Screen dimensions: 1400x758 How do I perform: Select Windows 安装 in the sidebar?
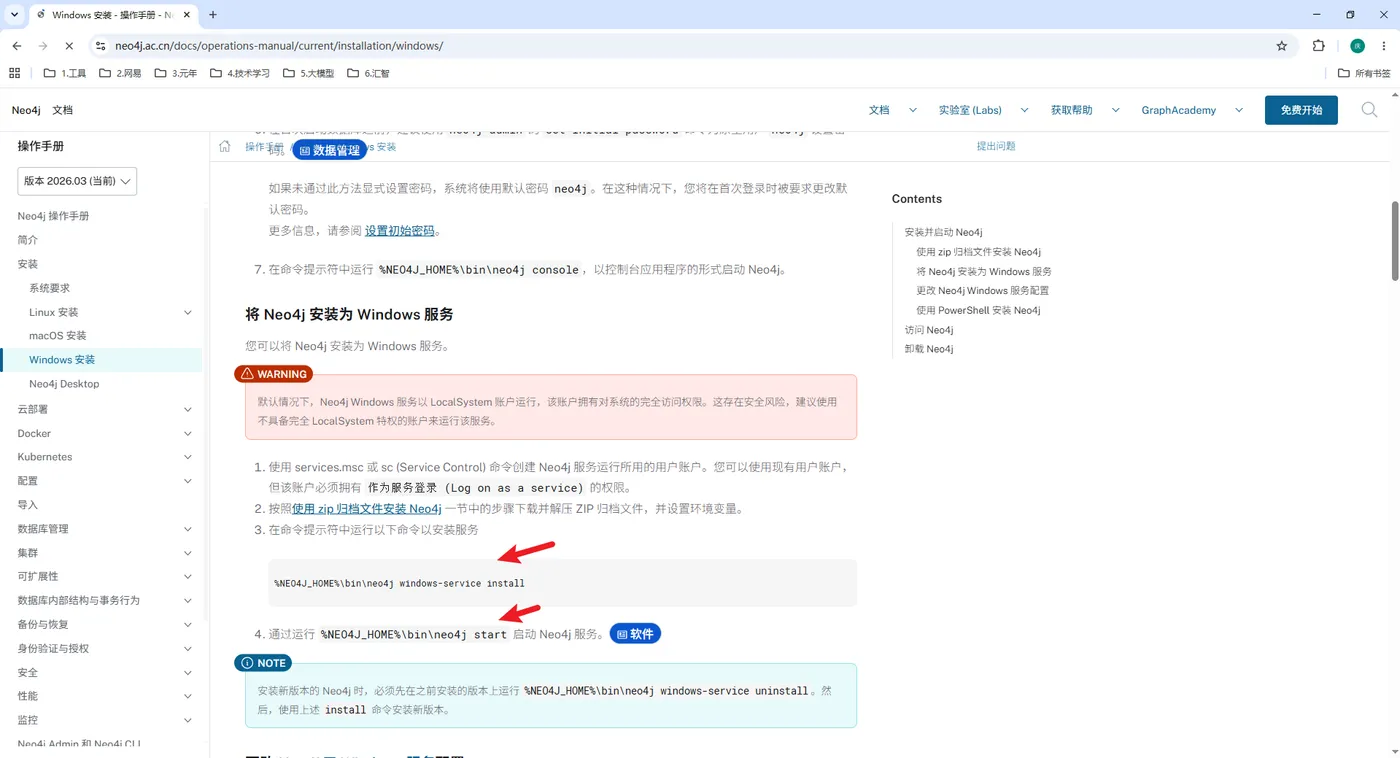pos(62,360)
